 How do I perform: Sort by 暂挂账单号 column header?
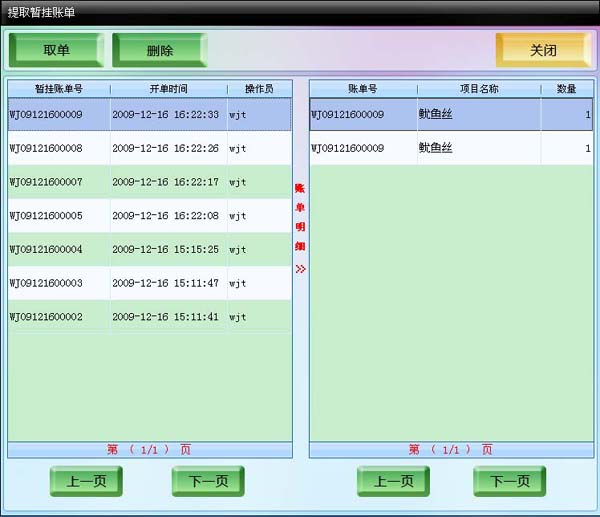pos(58,89)
